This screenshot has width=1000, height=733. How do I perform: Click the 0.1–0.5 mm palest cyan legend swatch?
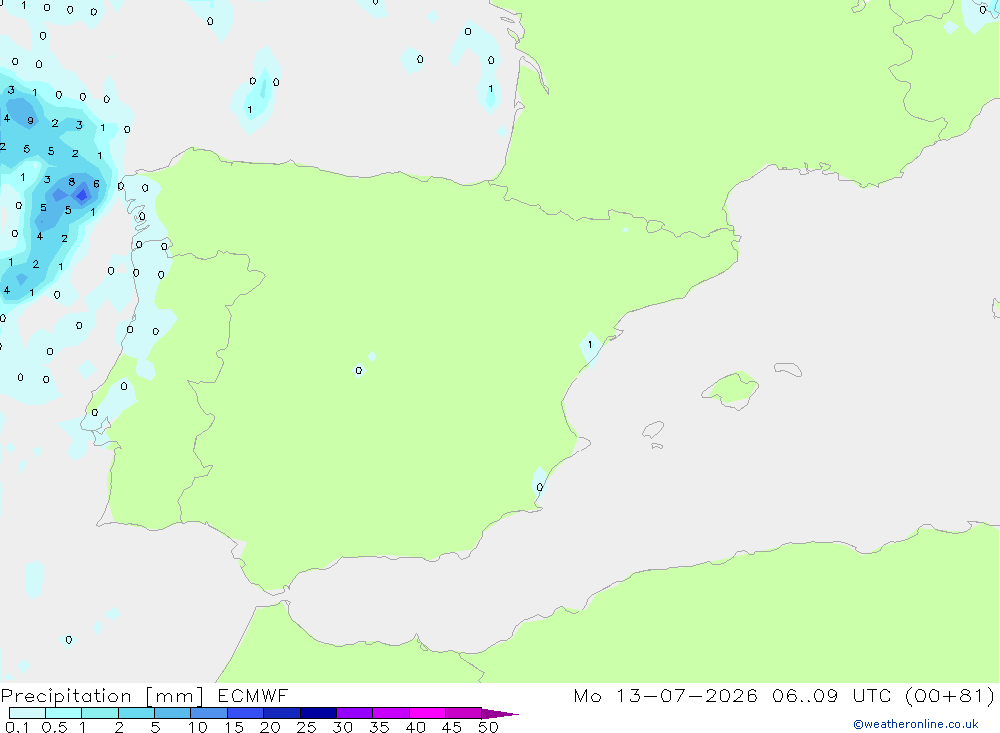click(x=27, y=713)
